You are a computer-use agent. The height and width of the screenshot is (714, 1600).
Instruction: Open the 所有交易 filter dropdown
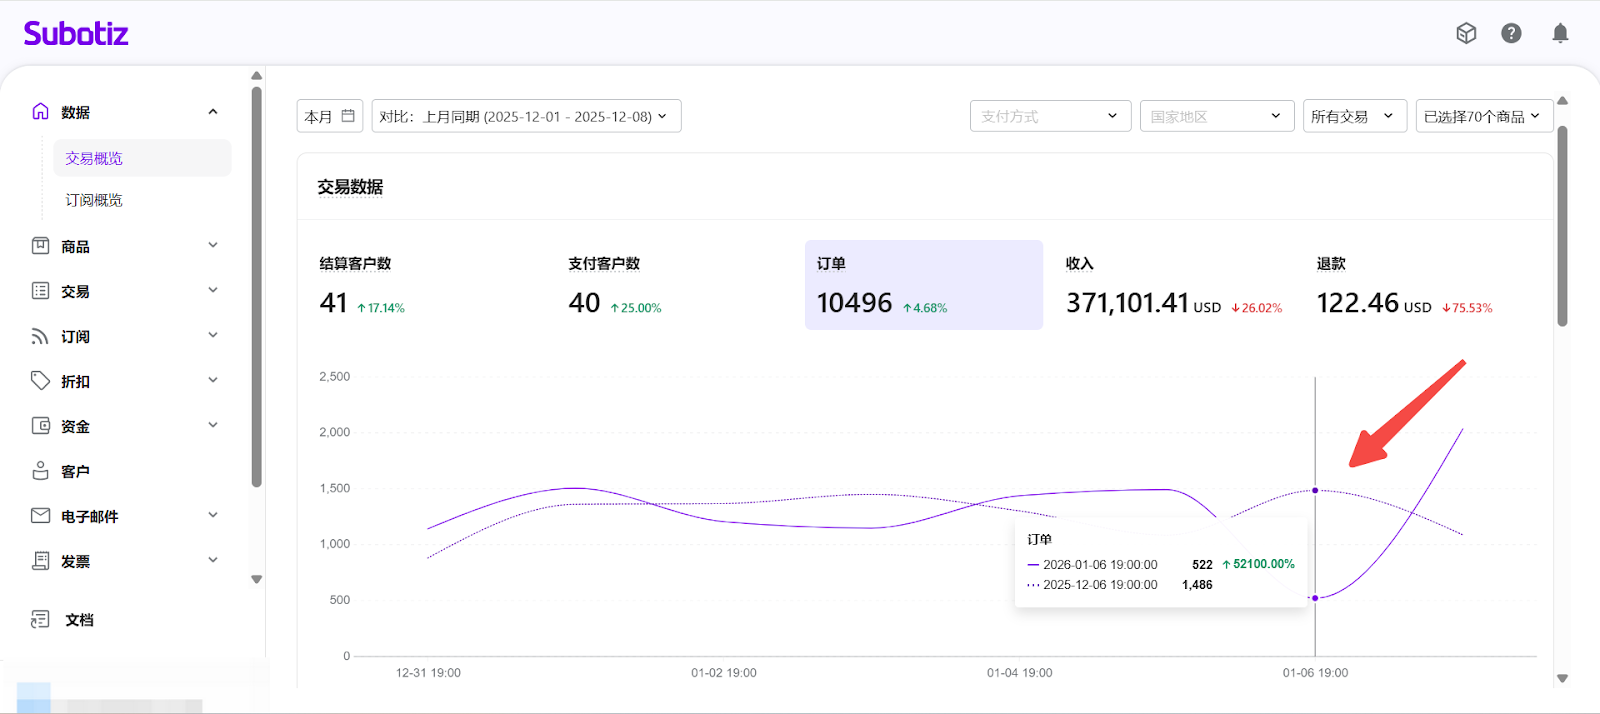coord(1353,116)
